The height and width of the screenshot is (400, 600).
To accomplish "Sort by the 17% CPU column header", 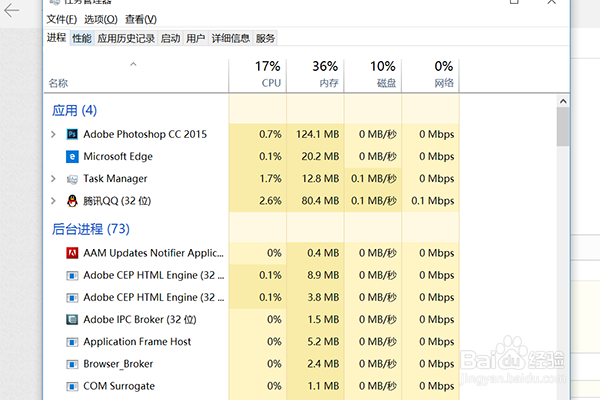I will click(258, 75).
